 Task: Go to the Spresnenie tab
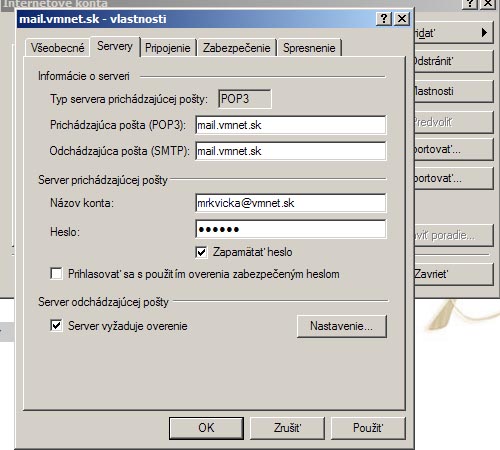tap(309, 48)
